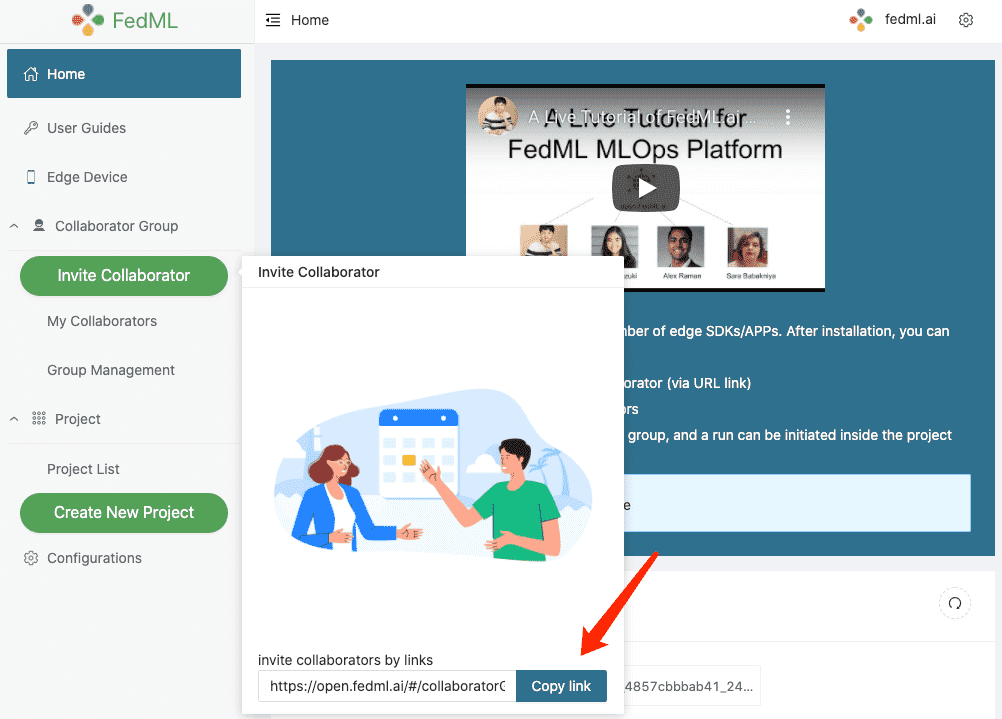Click the Configurations gear icon
1002x719 pixels.
31,558
